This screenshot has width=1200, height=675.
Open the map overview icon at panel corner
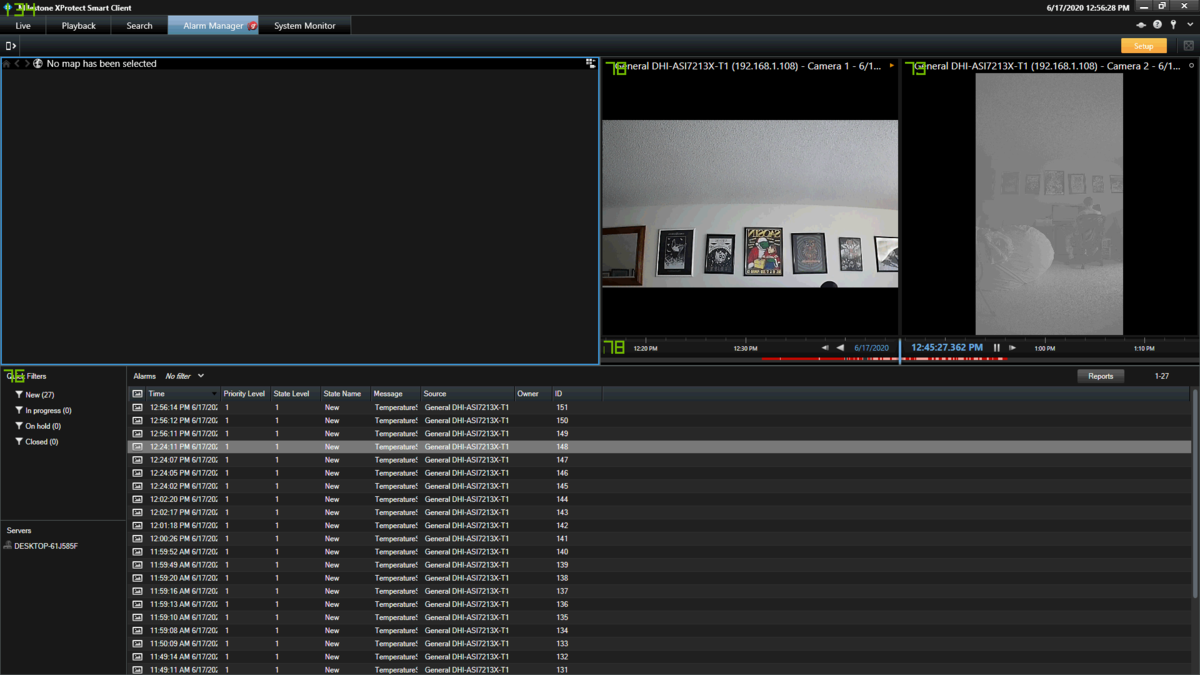(x=590, y=63)
